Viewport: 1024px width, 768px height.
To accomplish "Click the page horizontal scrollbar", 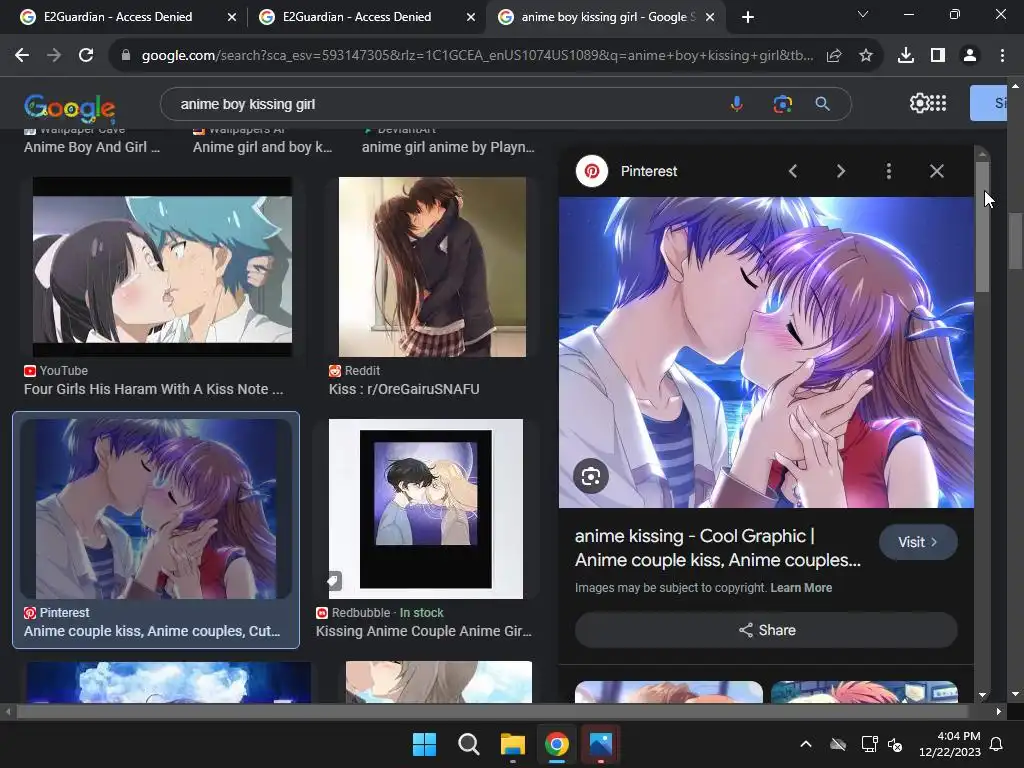I will pyautogui.click(x=494, y=712).
